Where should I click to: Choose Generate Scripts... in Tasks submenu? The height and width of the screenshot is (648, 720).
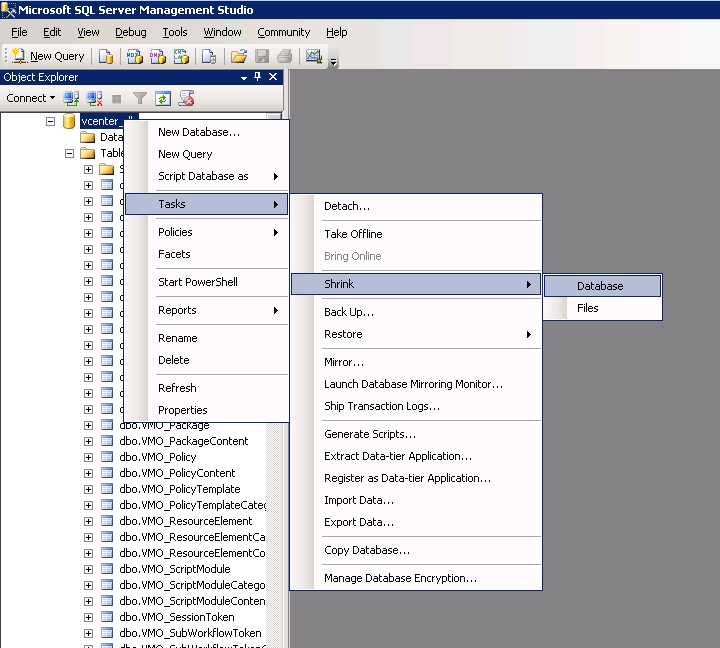(416, 434)
